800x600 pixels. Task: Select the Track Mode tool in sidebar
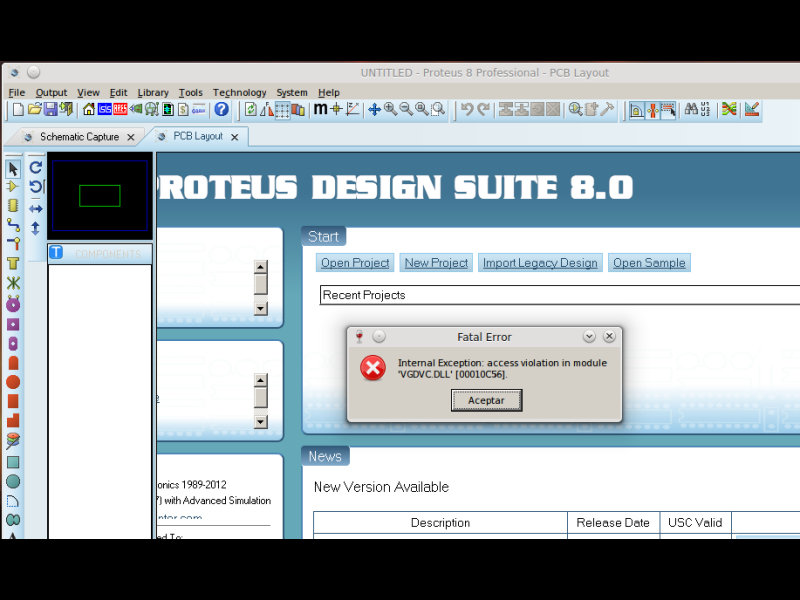13,224
